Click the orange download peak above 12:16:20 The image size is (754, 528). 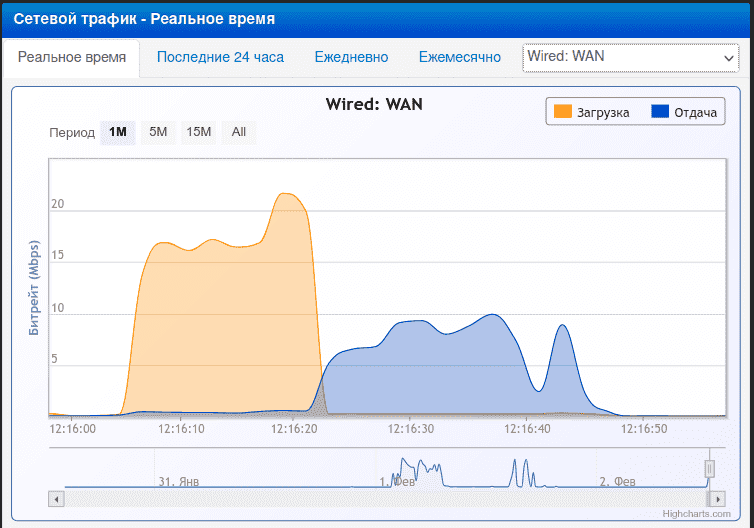click(x=288, y=195)
